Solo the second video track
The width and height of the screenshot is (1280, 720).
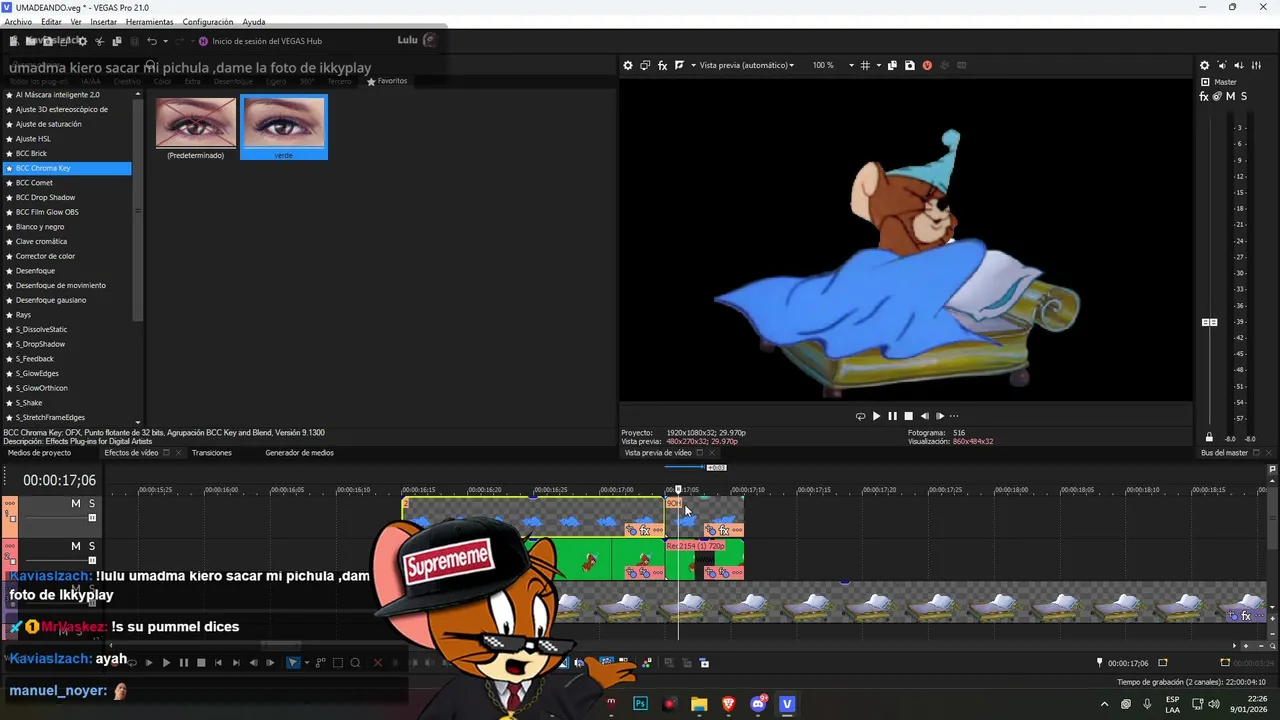pos(92,546)
